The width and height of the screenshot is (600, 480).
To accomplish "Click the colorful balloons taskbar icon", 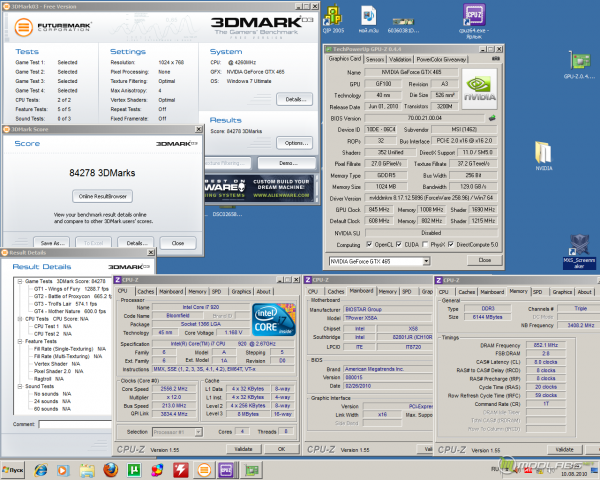I will (x=157, y=470).
